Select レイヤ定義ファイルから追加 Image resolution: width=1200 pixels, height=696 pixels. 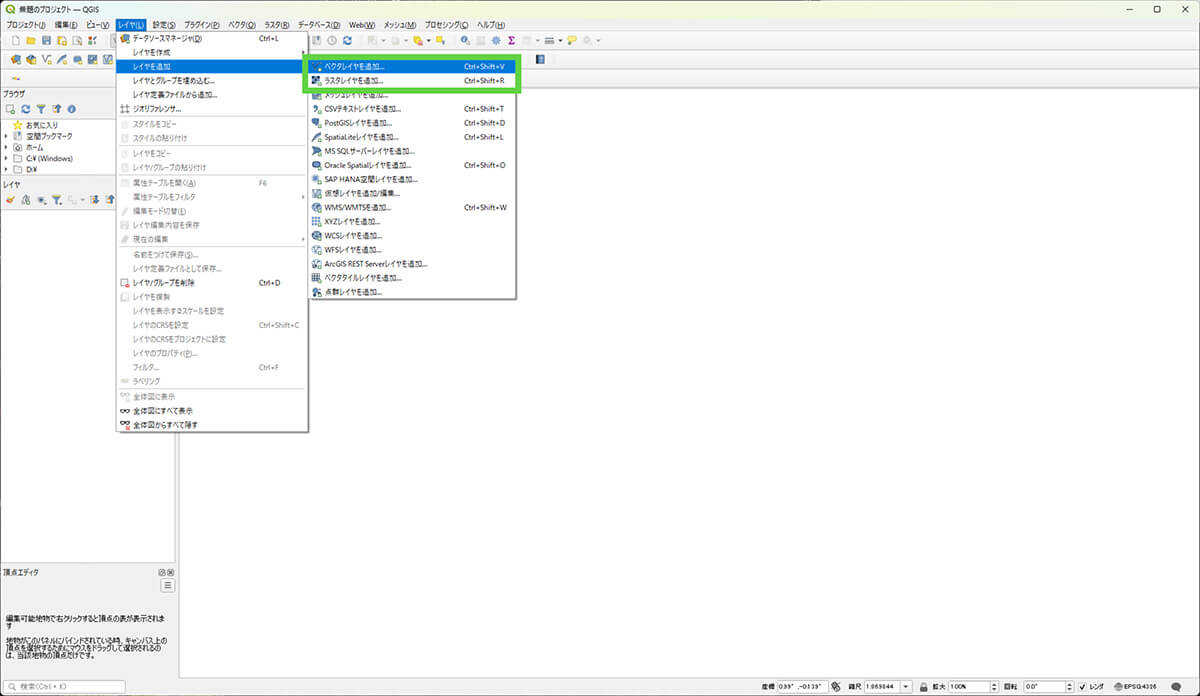point(212,94)
